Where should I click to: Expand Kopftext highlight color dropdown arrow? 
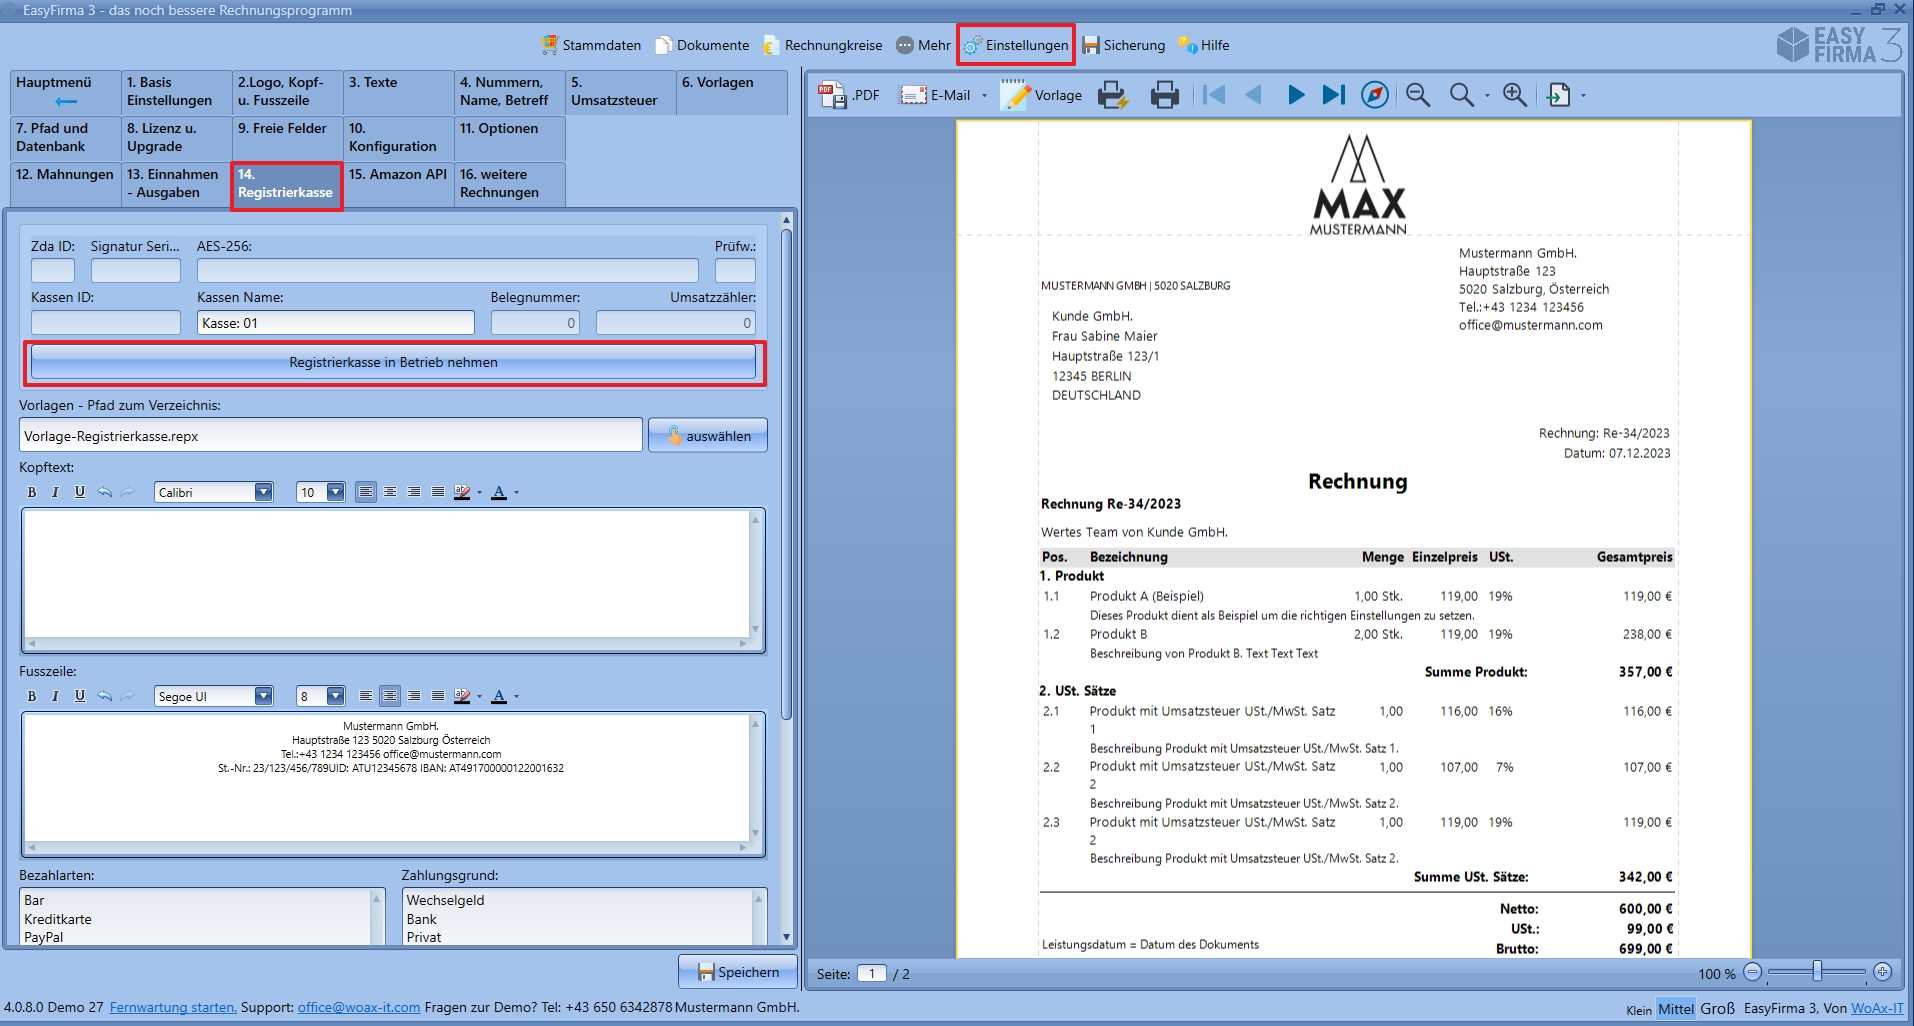tap(479, 492)
